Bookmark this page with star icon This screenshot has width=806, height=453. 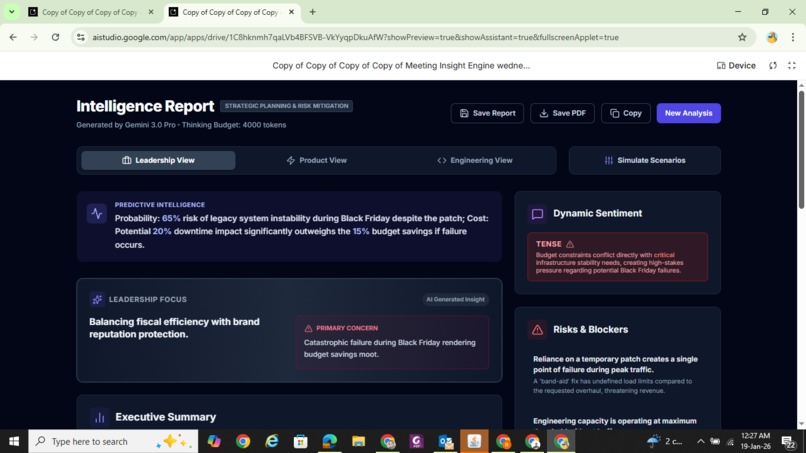point(742,37)
